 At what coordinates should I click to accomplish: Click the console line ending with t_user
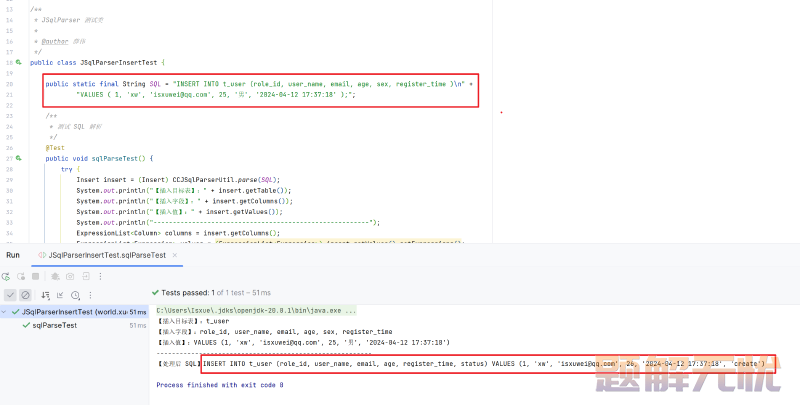pyautogui.click(x=193, y=321)
